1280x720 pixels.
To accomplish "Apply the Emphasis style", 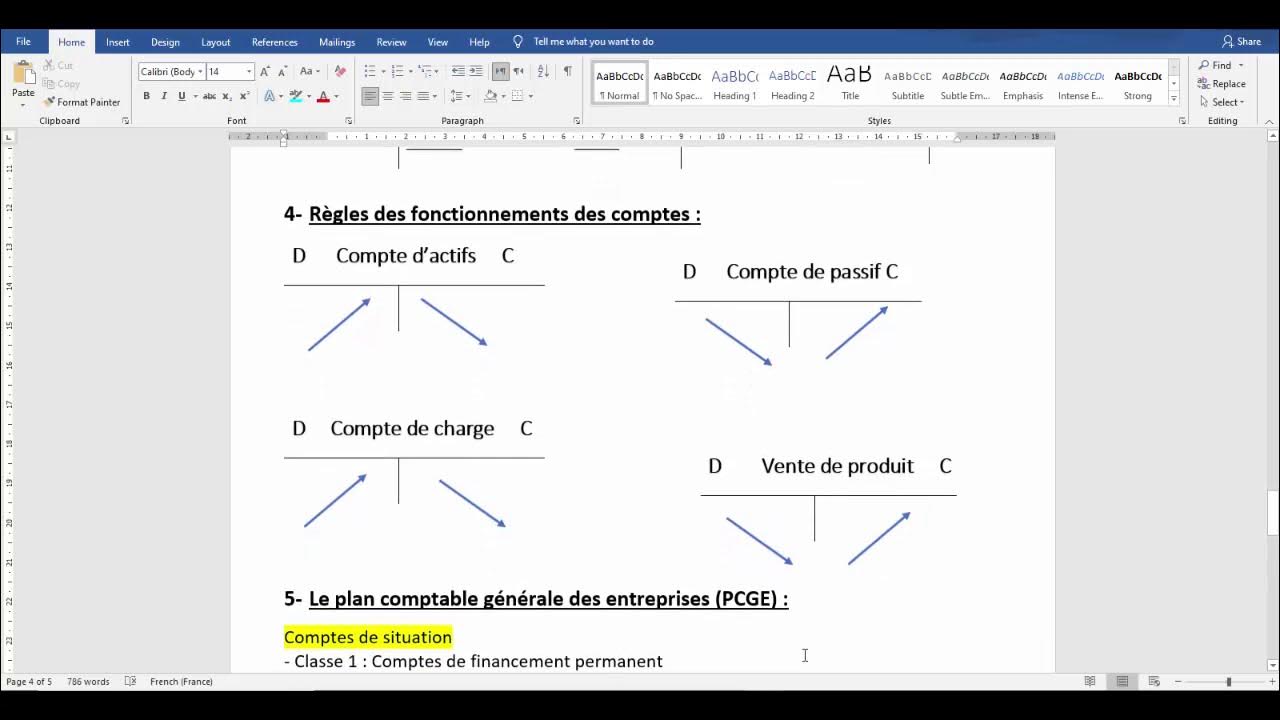I will [x=1022, y=84].
